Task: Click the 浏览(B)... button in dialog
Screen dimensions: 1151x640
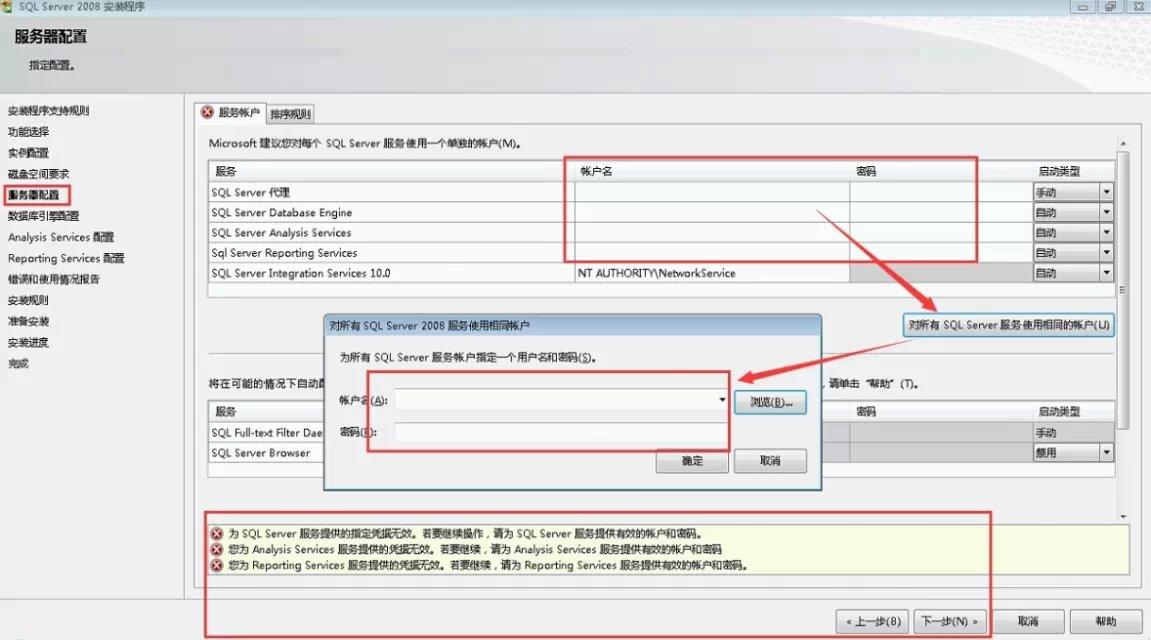Action: 771,402
